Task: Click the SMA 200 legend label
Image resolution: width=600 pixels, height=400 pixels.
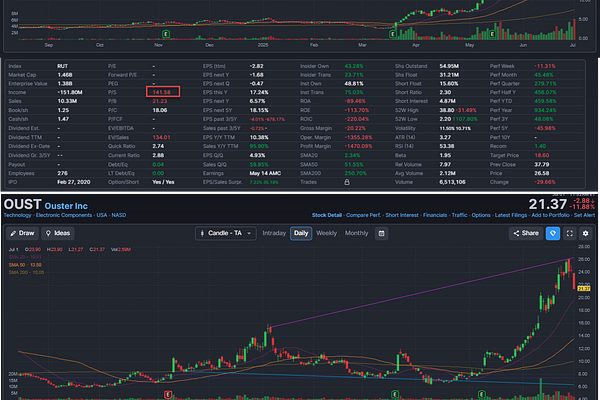Action: (26, 273)
